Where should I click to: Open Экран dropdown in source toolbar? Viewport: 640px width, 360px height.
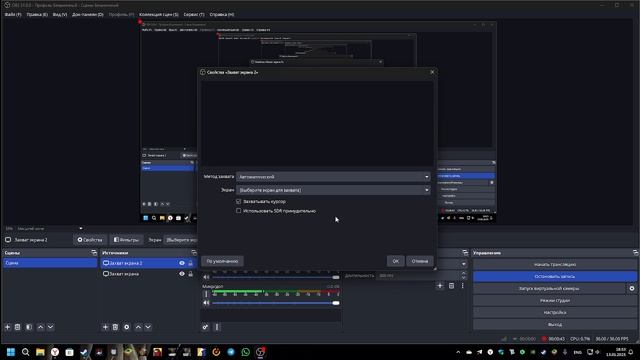click(x=181, y=240)
